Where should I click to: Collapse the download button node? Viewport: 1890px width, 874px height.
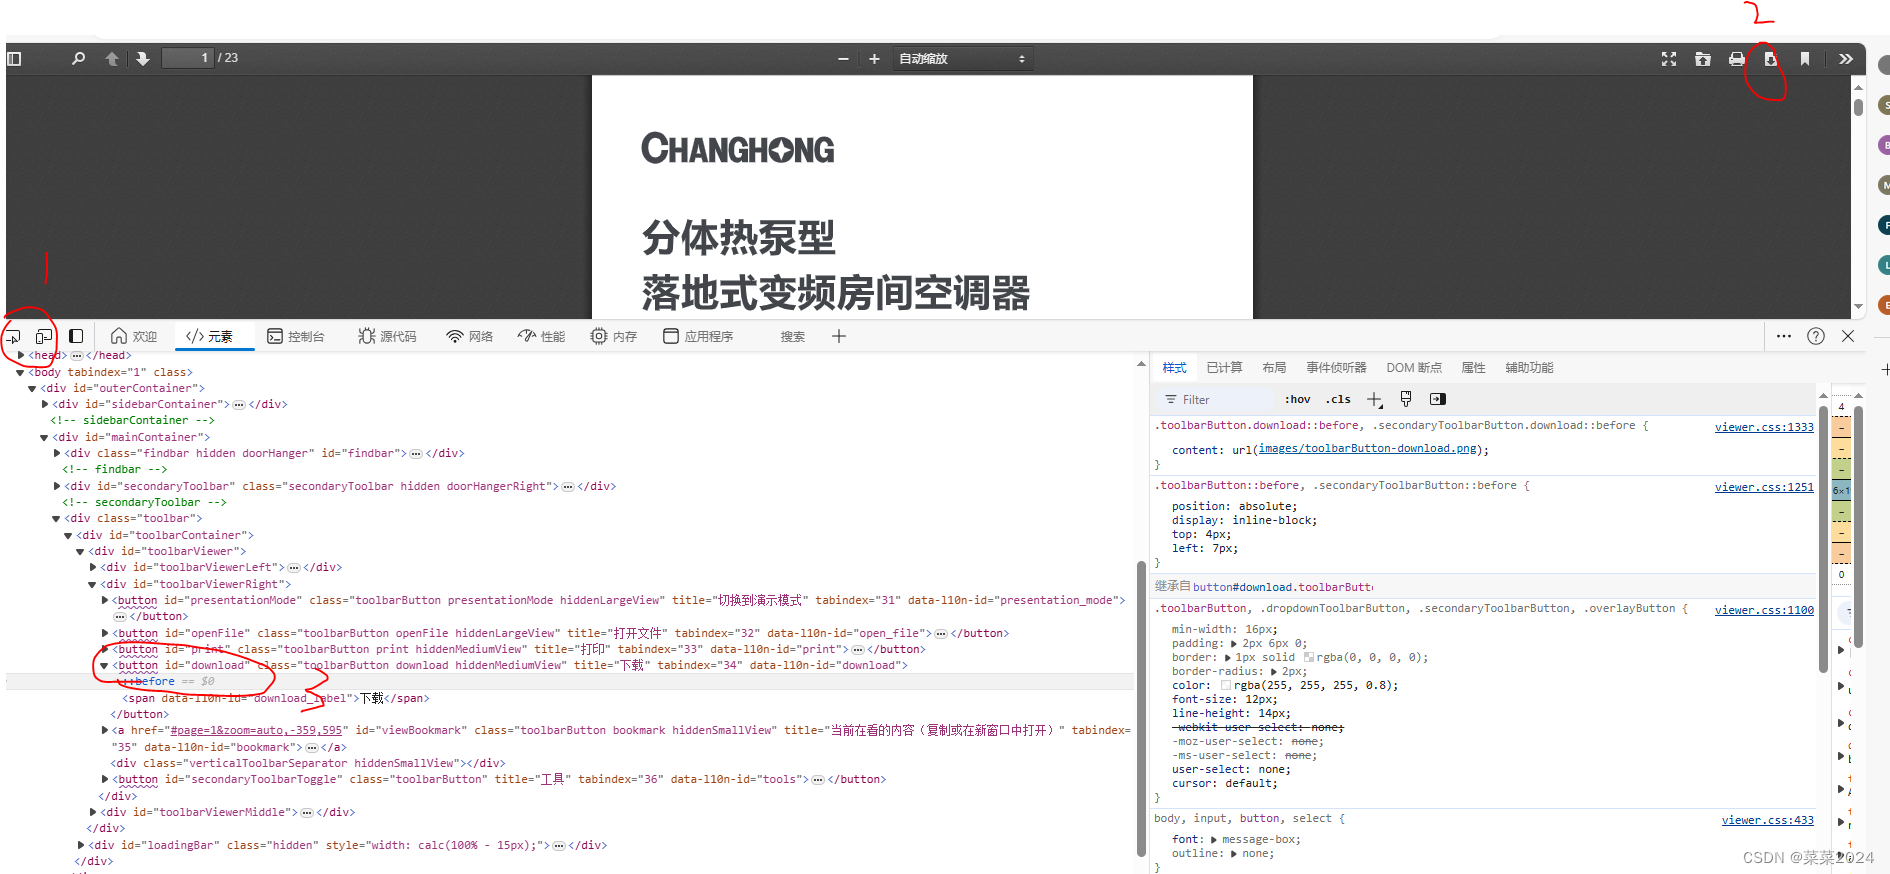click(104, 665)
